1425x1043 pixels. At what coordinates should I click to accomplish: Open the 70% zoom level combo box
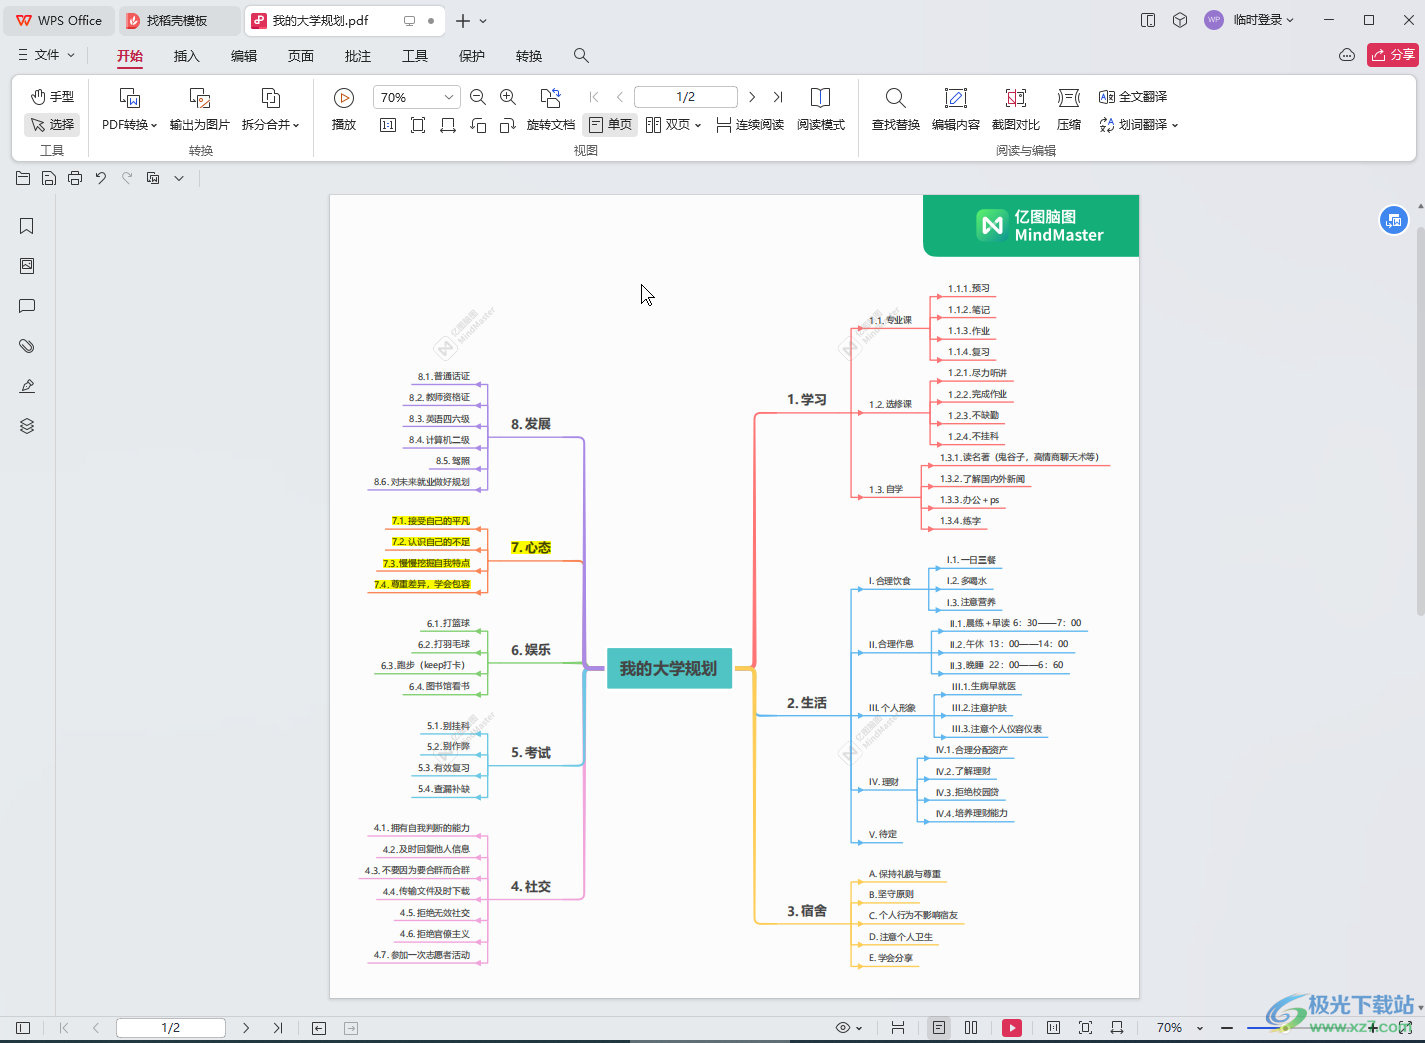coord(417,97)
